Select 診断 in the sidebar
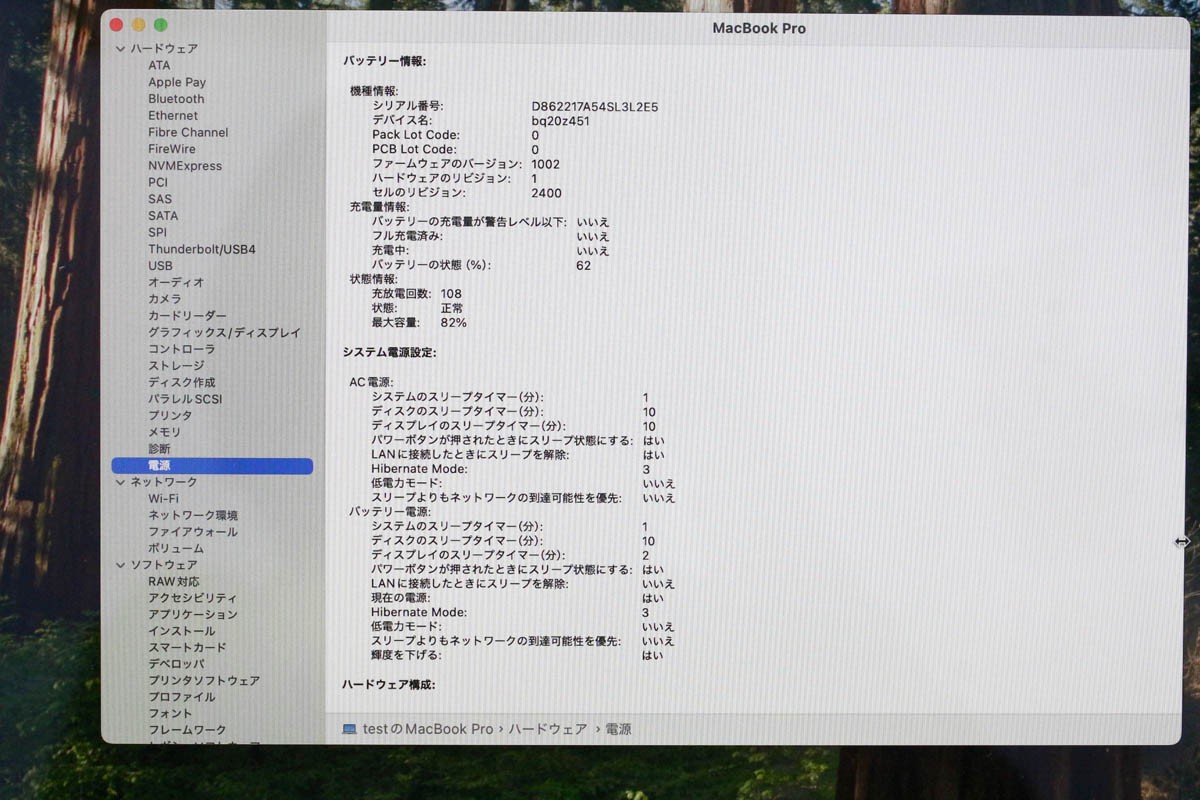The height and width of the screenshot is (800, 1200). (159, 449)
